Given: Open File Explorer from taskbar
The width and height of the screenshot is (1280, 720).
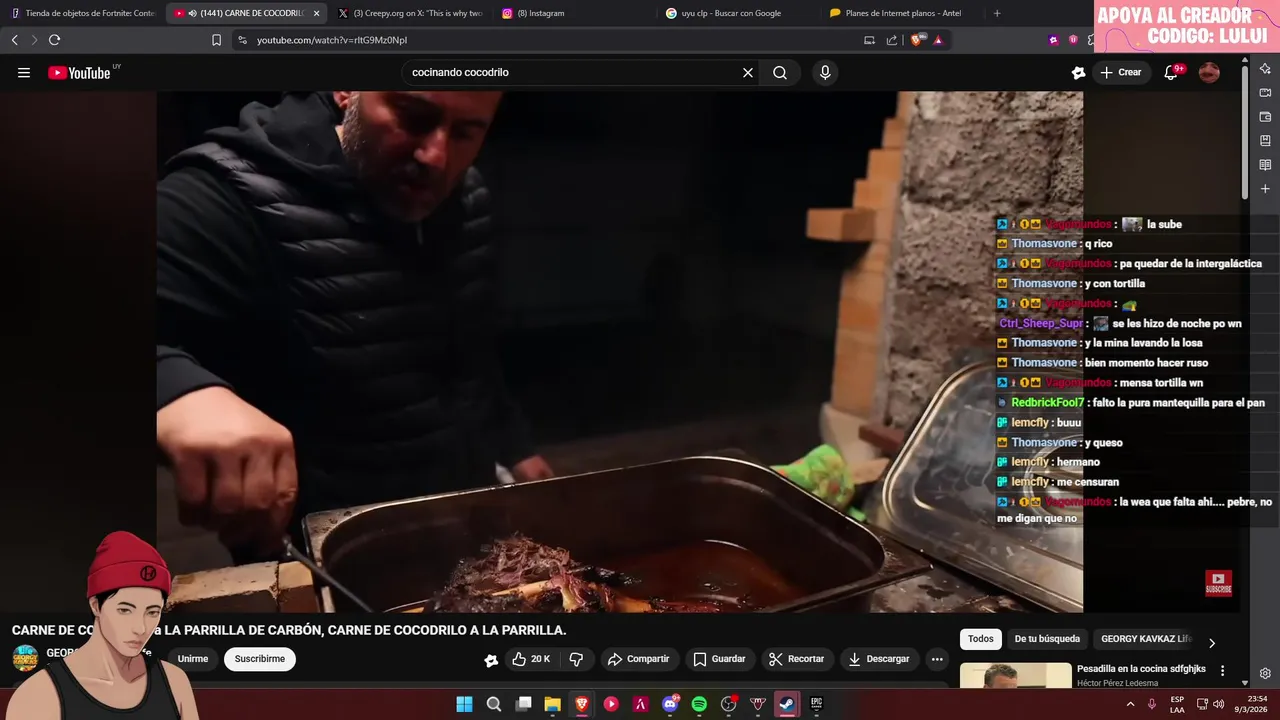Looking at the screenshot, I should [552, 704].
